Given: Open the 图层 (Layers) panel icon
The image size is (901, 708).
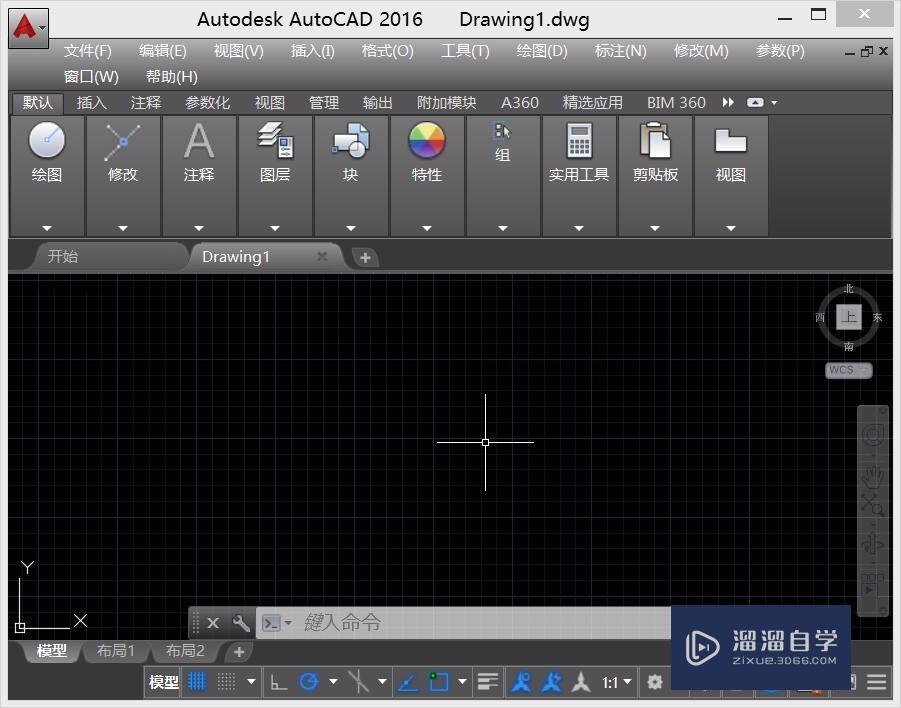Looking at the screenshot, I should click(x=275, y=140).
